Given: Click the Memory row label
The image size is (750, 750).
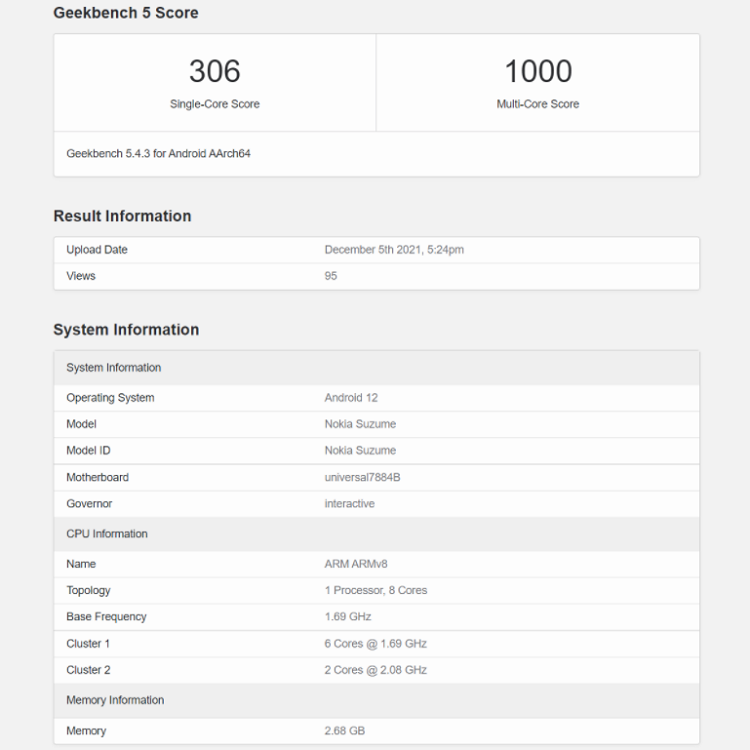Looking at the screenshot, I should point(86,731).
